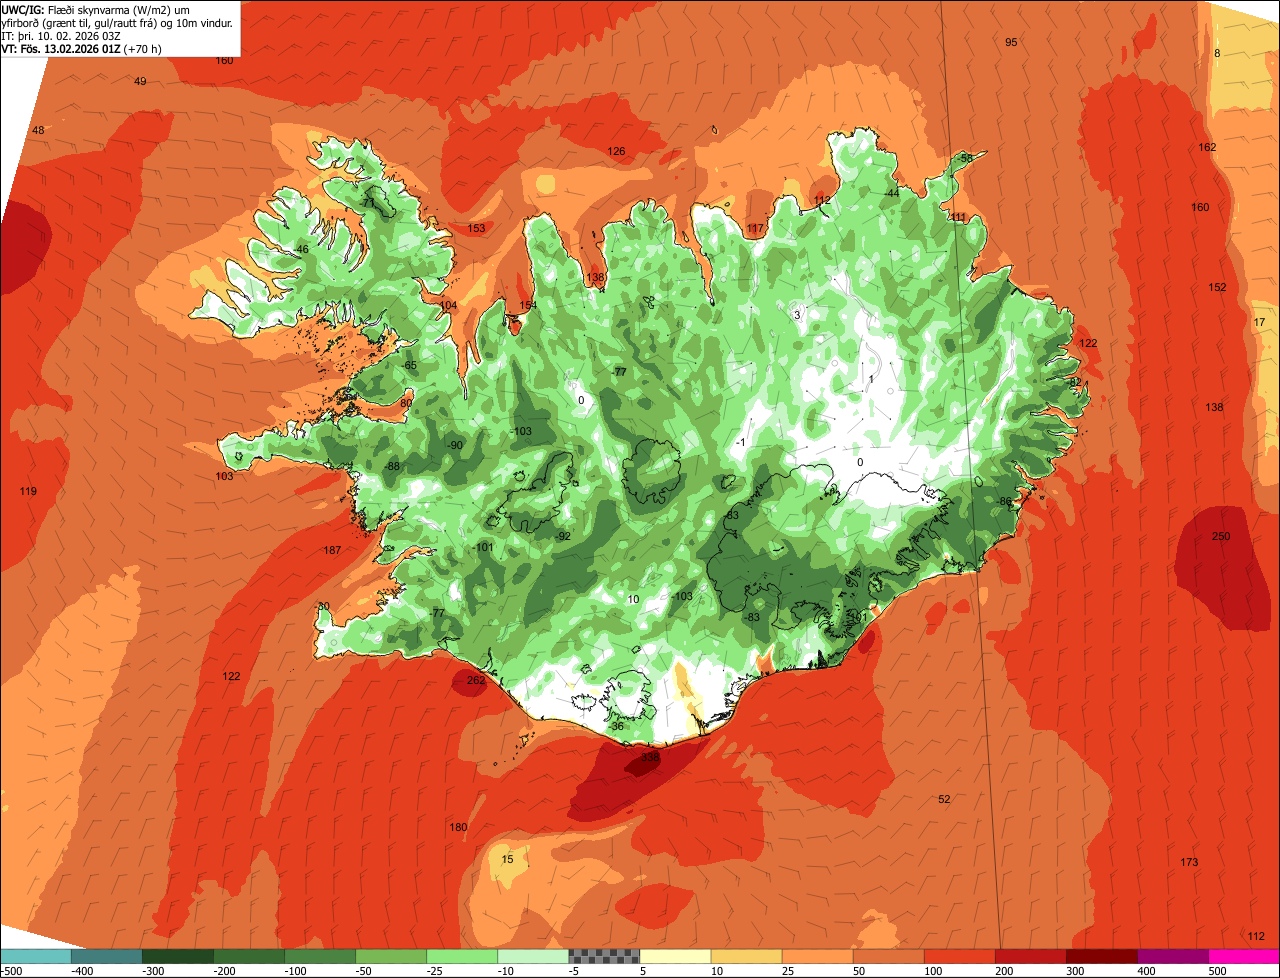The width and height of the screenshot is (1280, 978).
Task: Select the value 154 in the fjord
Action: click(x=528, y=305)
